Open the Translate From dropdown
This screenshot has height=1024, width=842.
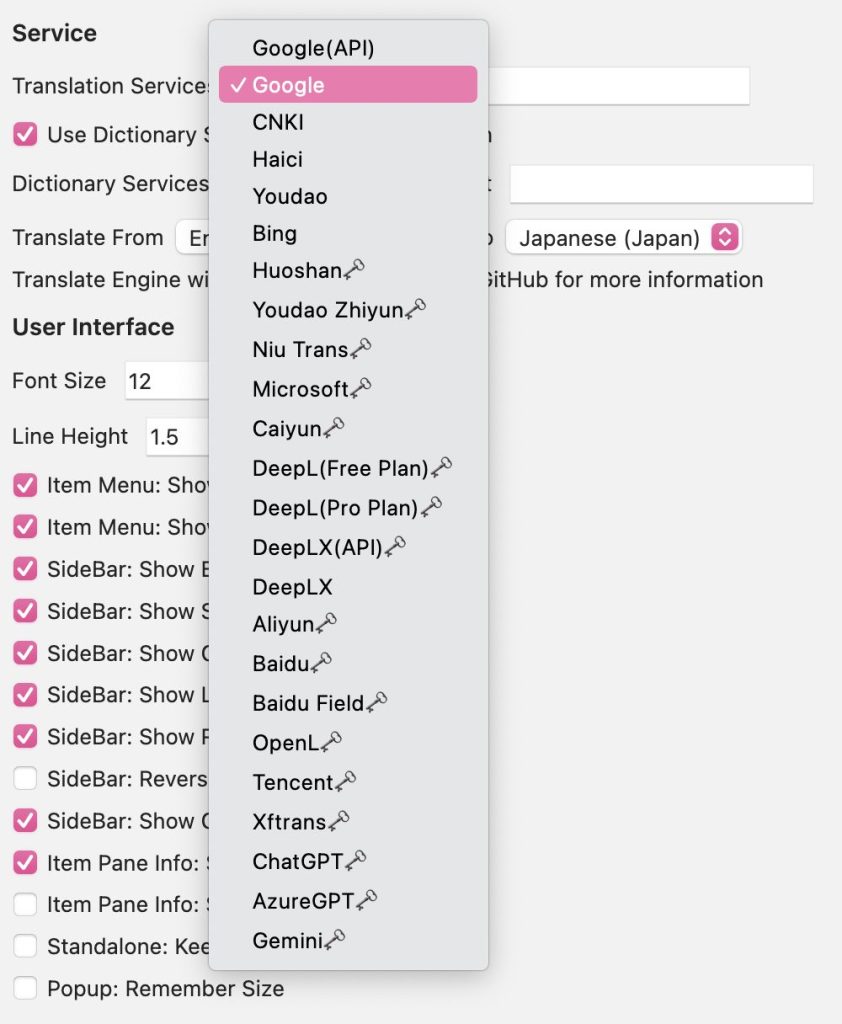tap(192, 238)
